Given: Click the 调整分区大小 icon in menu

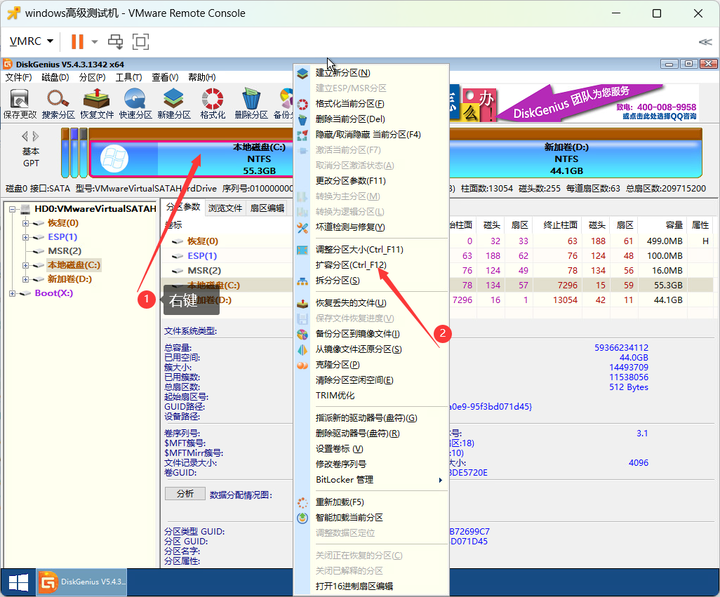Looking at the screenshot, I should [x=302, y=250].
